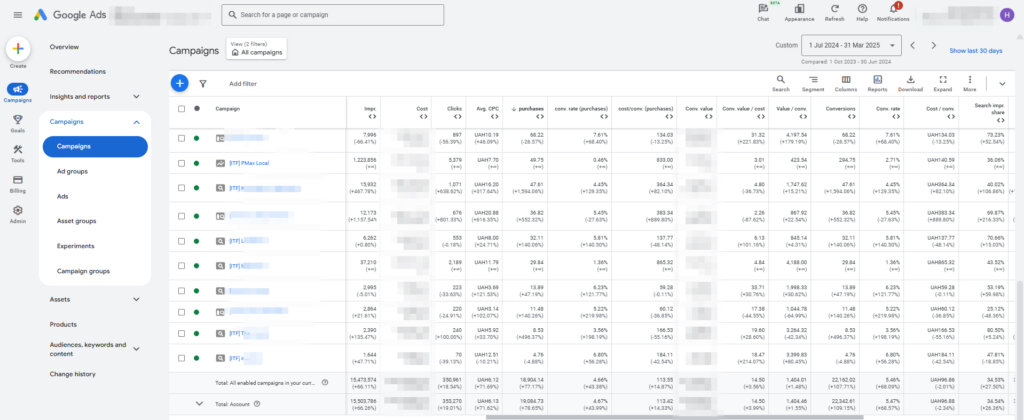Screen dimensions: 1024x420
Task: Open Recommendations page from sidebar
Action: (77, 72)
